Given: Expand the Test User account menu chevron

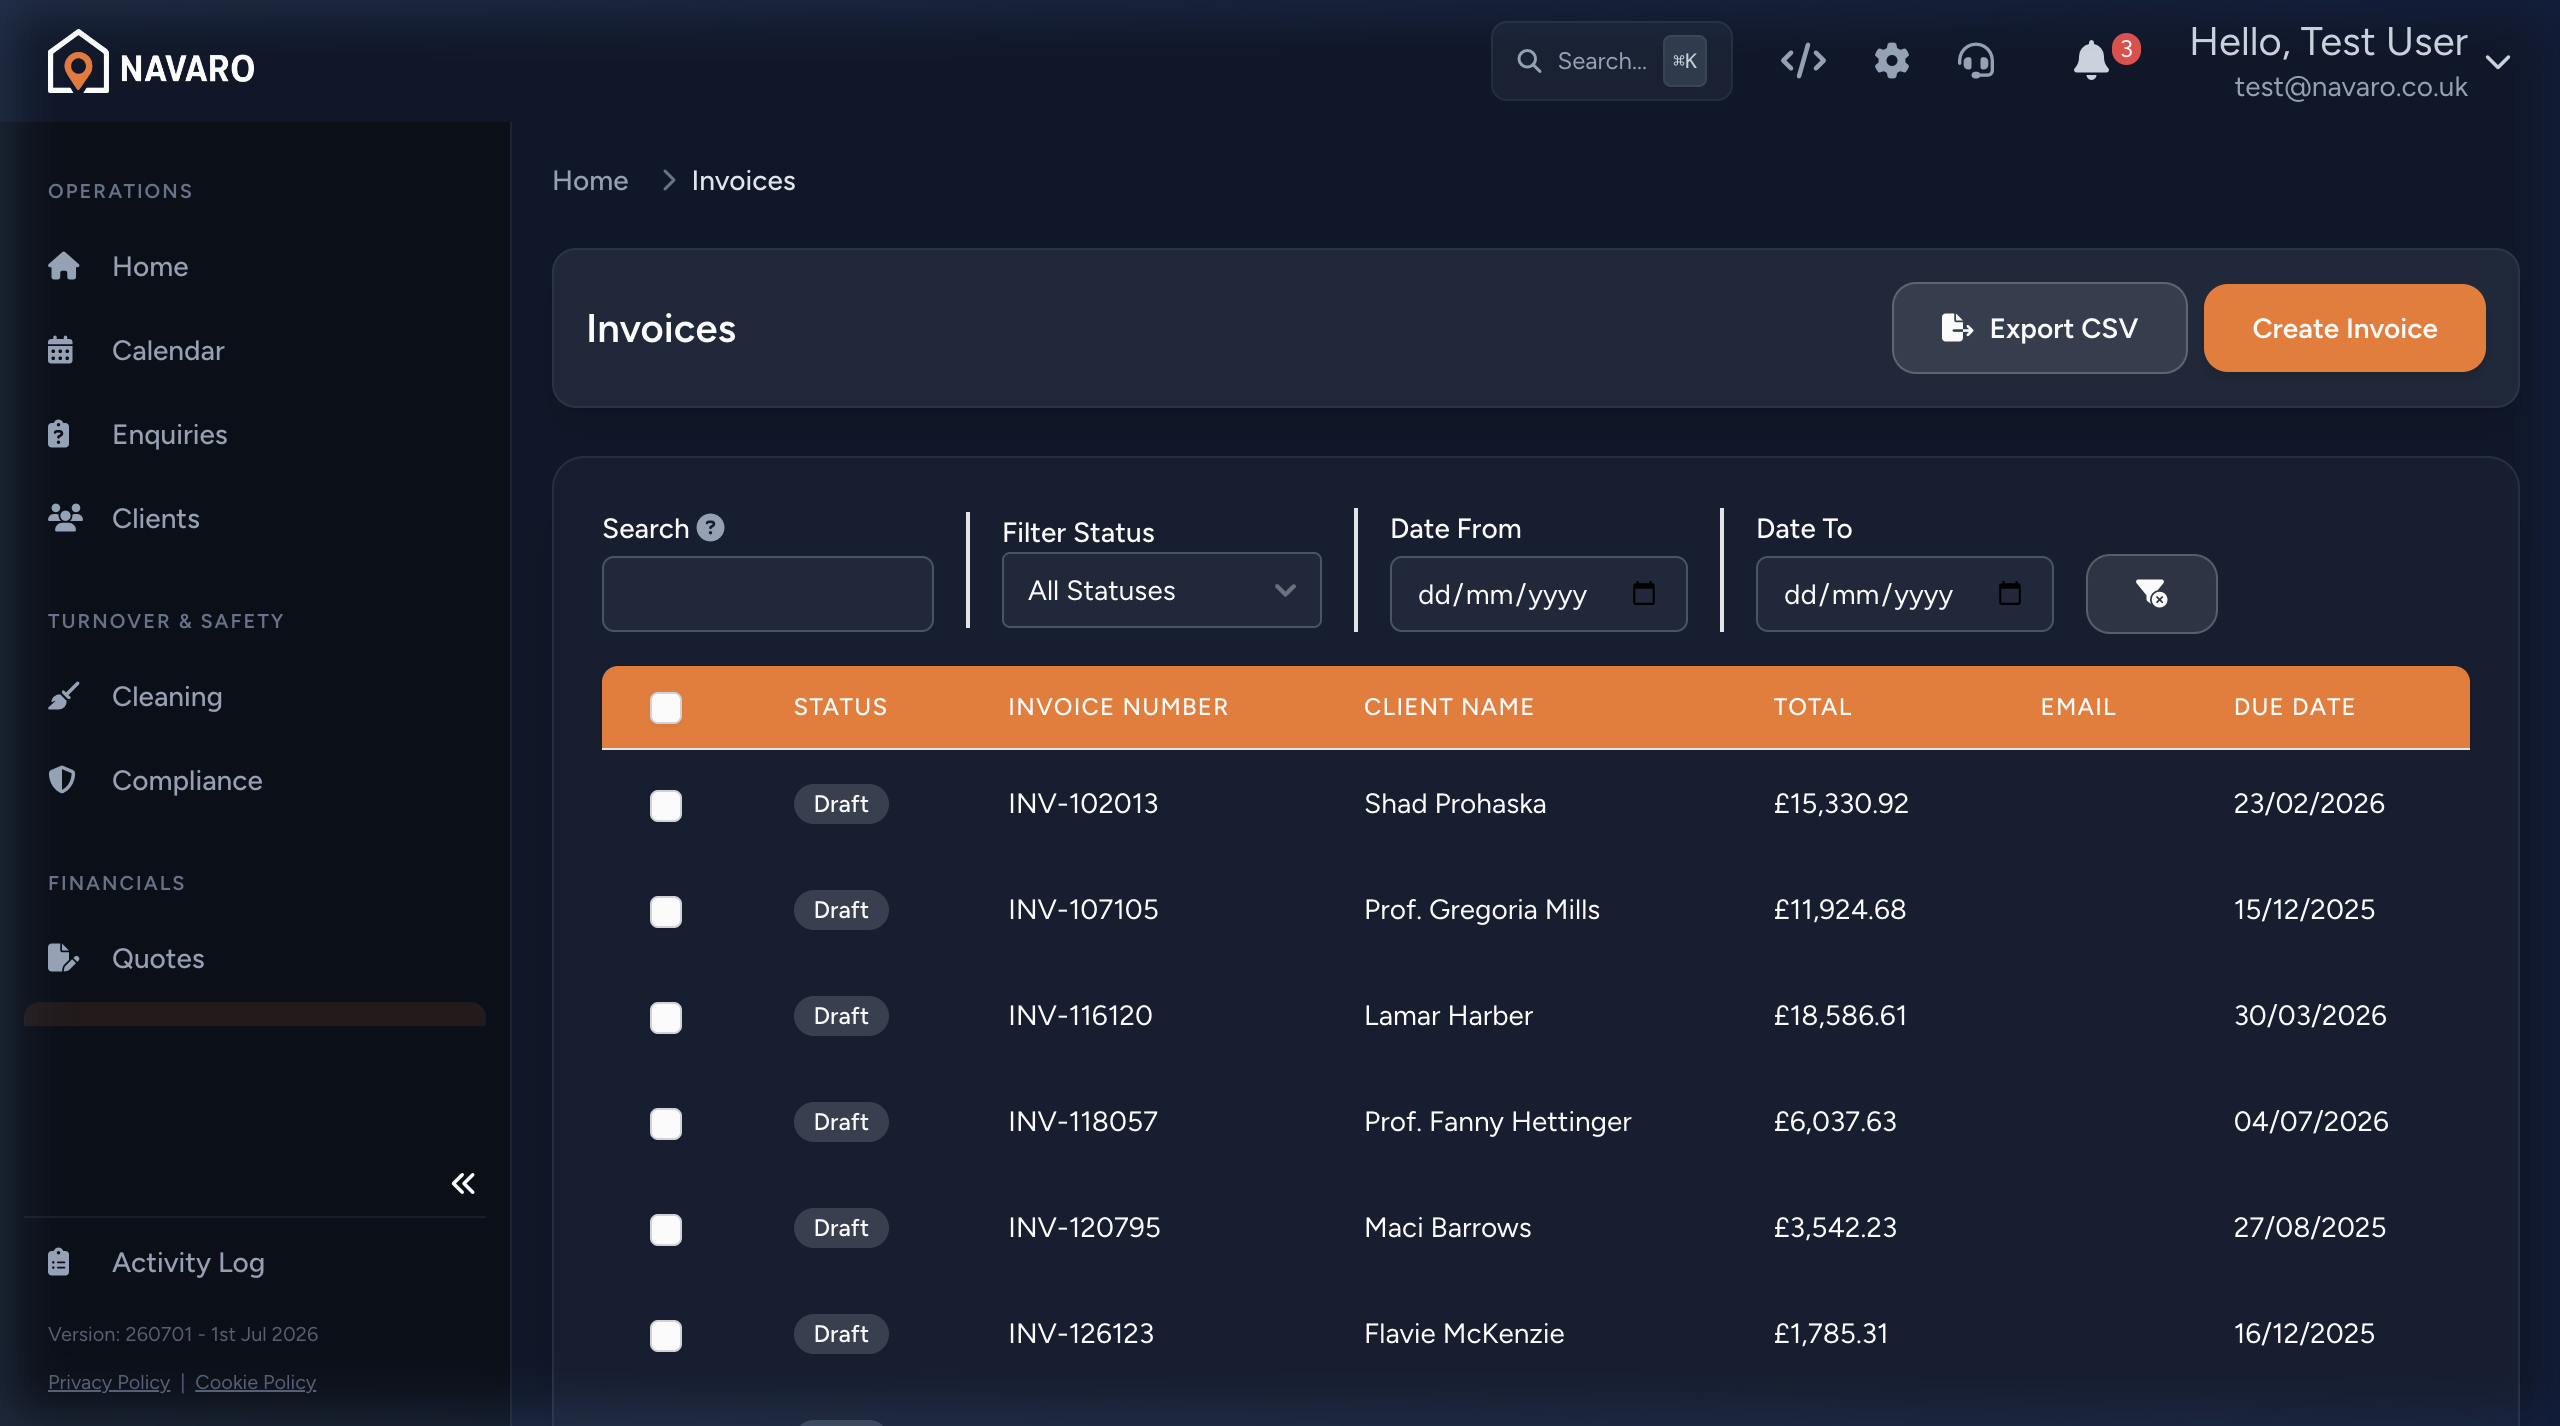Looking at the screenshot, I should [x=2498, y=62].
